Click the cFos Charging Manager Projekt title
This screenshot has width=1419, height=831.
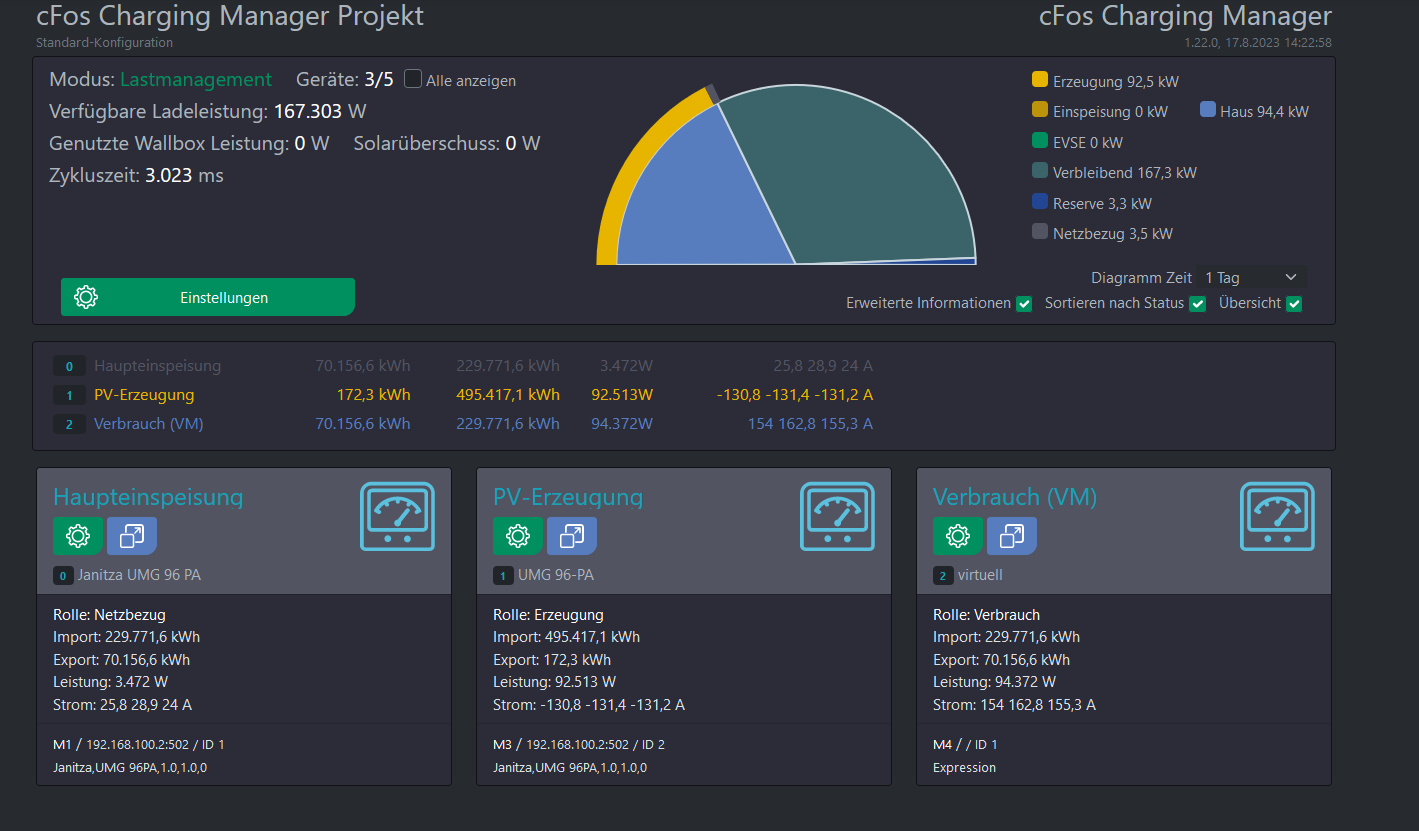pos(230,16)
